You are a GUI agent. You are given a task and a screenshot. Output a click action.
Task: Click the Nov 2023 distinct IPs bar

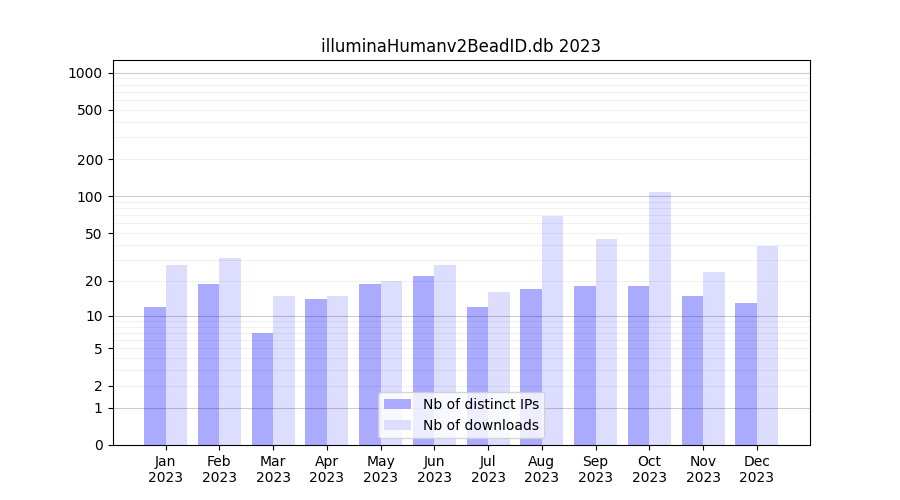tap(692, 370)
